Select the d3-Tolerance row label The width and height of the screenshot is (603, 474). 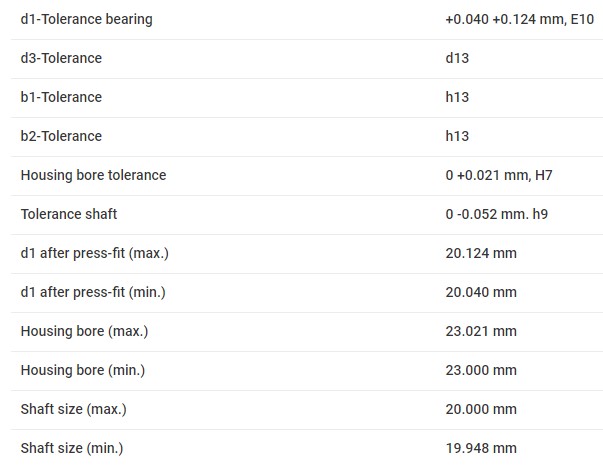[x=61, y=58]
